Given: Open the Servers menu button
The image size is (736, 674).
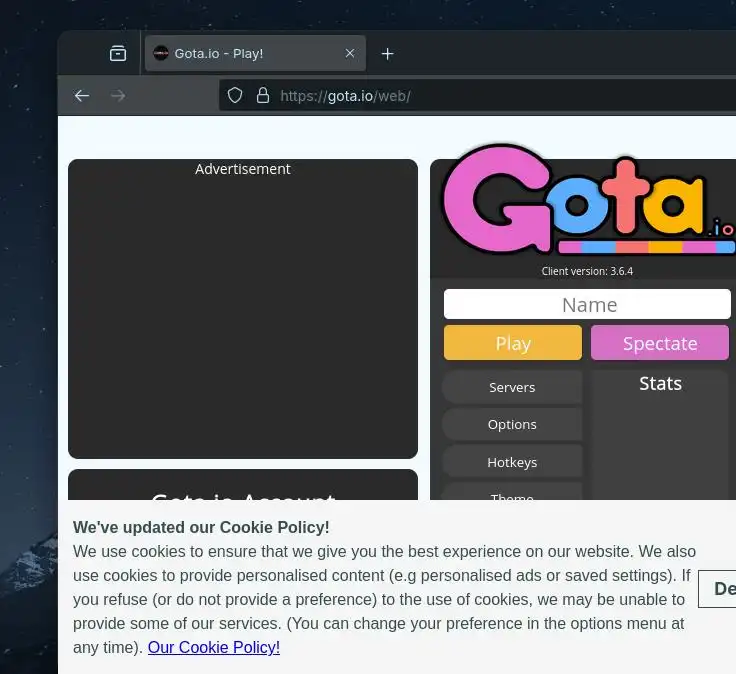Looking at the screenshot, I should point(512,387).
